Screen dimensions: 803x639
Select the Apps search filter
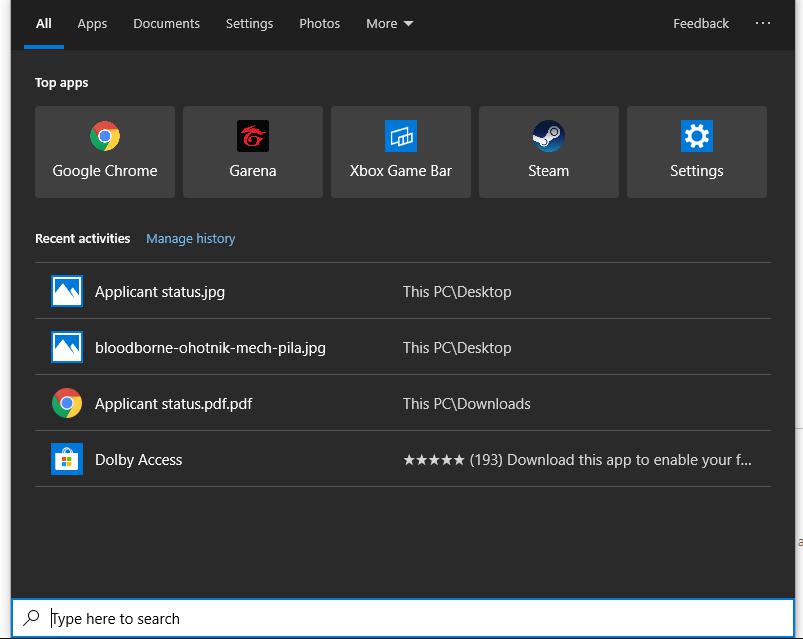click(92, 23)
